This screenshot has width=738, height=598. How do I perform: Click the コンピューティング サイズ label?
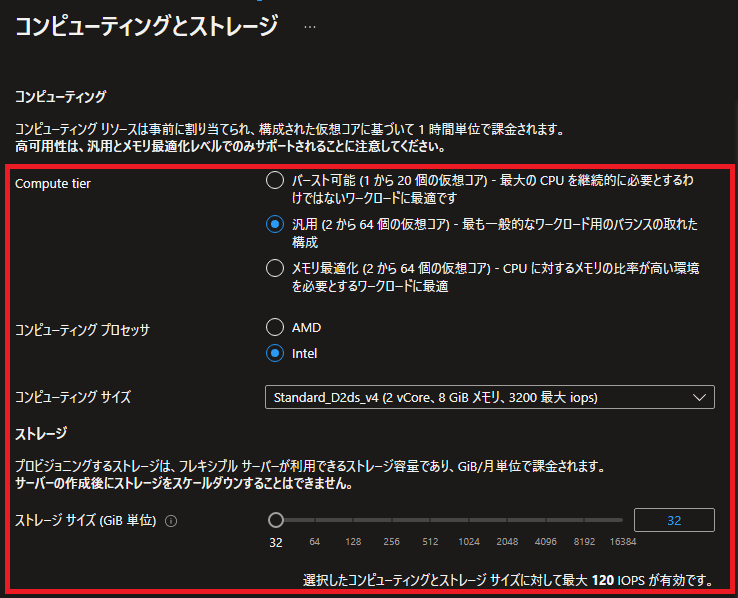click(x=73, y=397)
